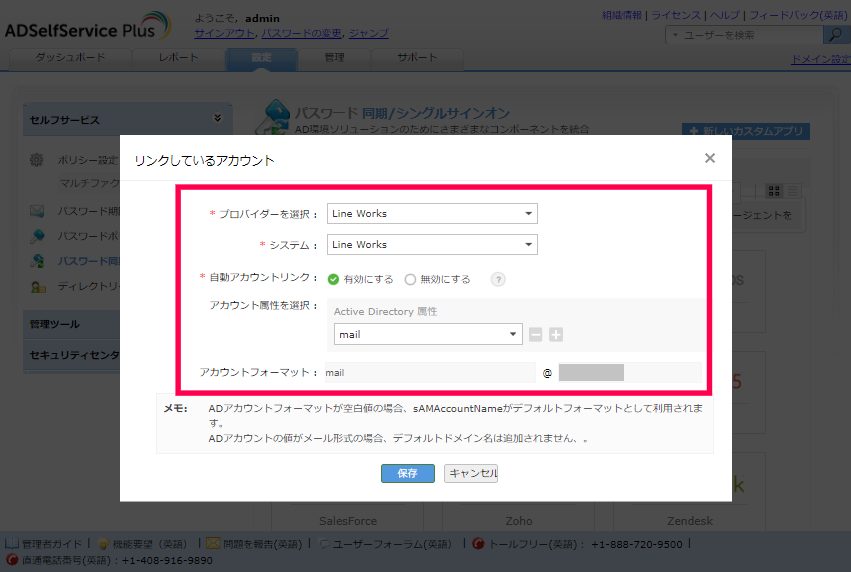This screenshot has width=851, height=572.
Task: Select the 無効にする radio button
Action: 410,279
